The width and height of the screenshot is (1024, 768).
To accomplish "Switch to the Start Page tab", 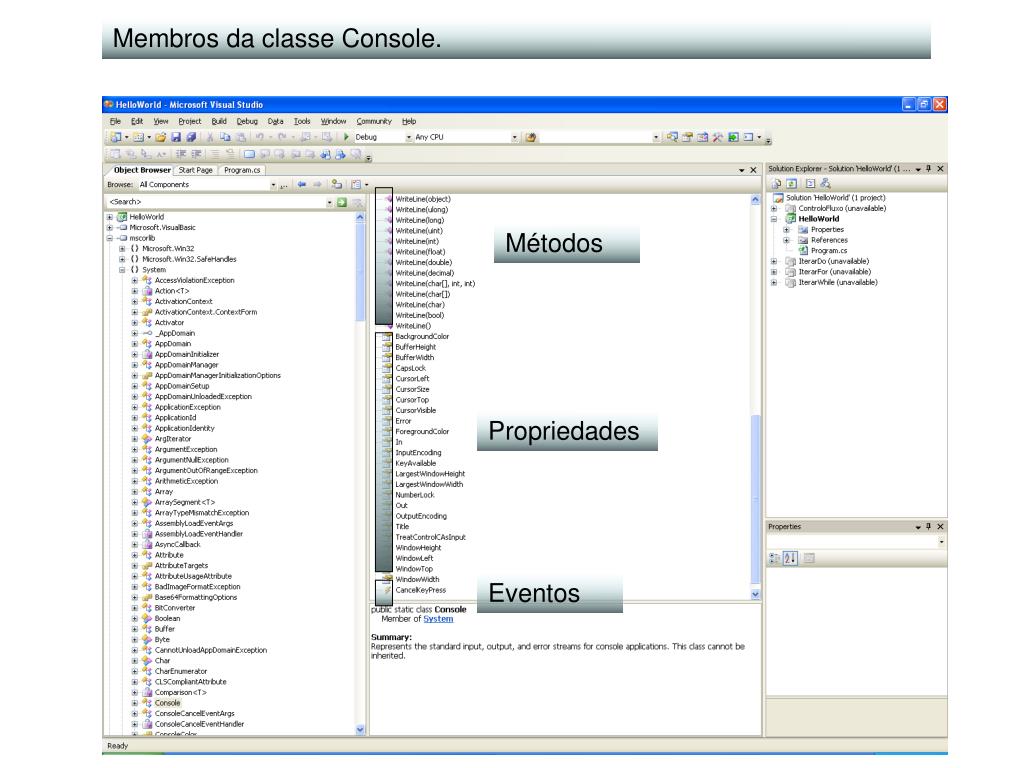I will pos(195,170).
